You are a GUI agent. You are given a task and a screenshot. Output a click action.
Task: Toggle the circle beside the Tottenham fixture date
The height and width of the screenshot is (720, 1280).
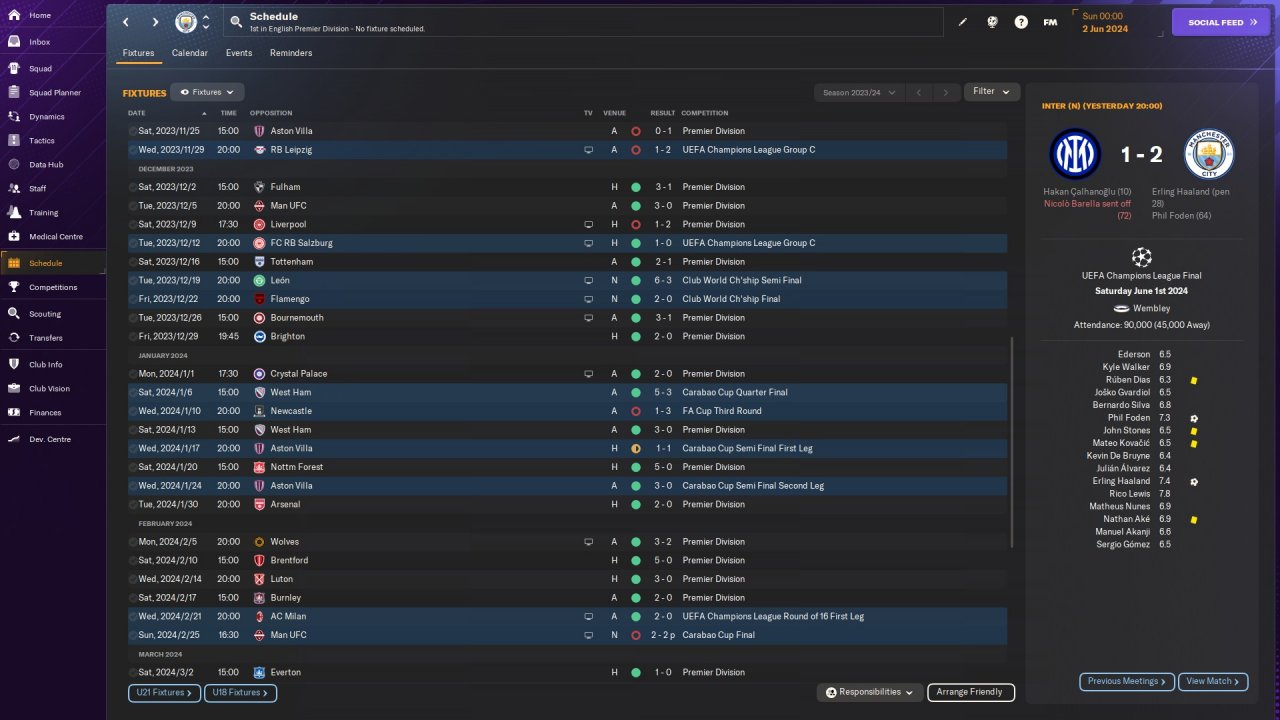133,262
